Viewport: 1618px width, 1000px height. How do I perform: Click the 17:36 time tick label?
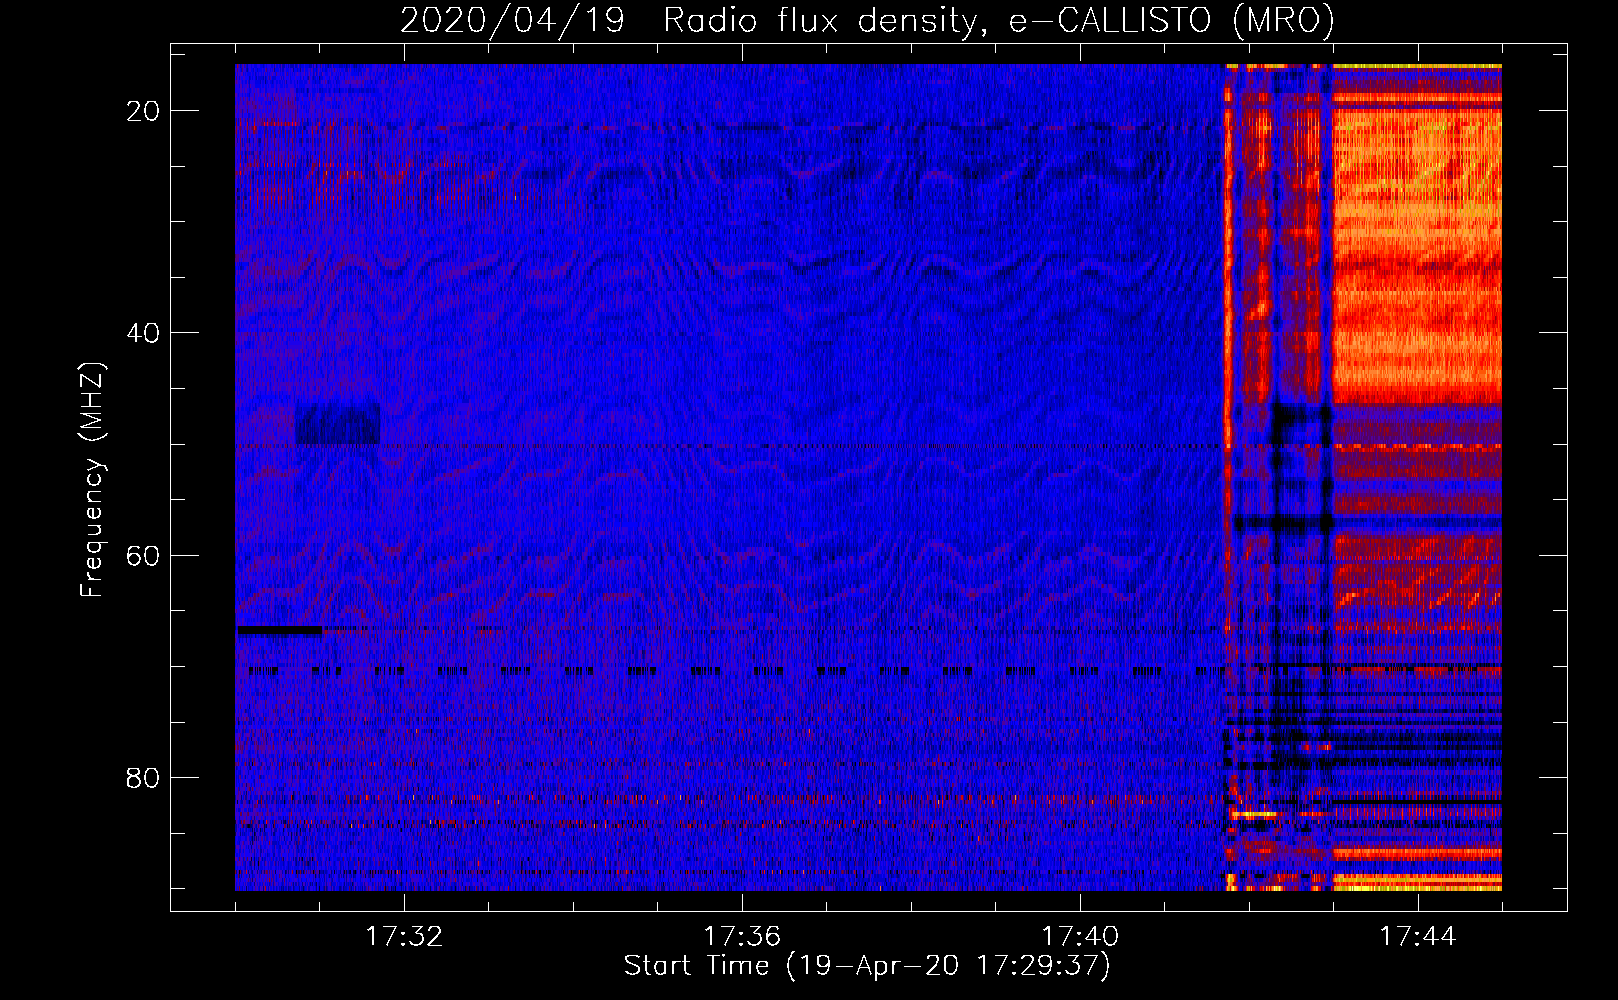[742, 937]
